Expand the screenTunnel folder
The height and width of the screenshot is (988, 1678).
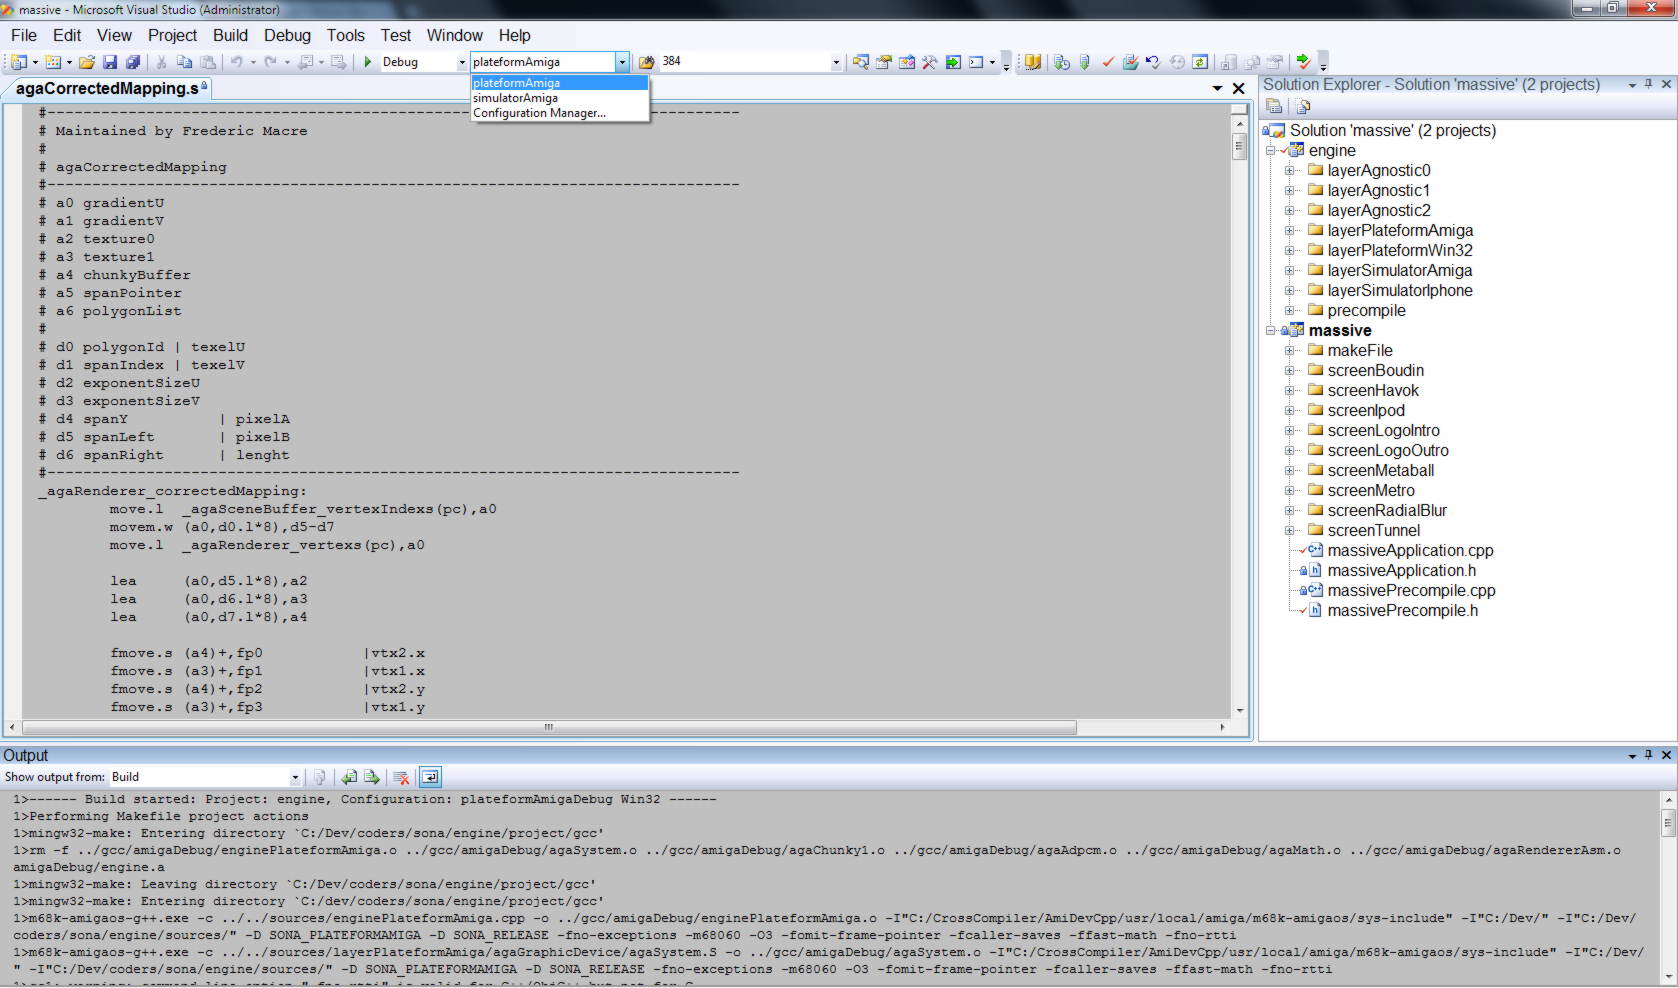tap(1290, 530)
